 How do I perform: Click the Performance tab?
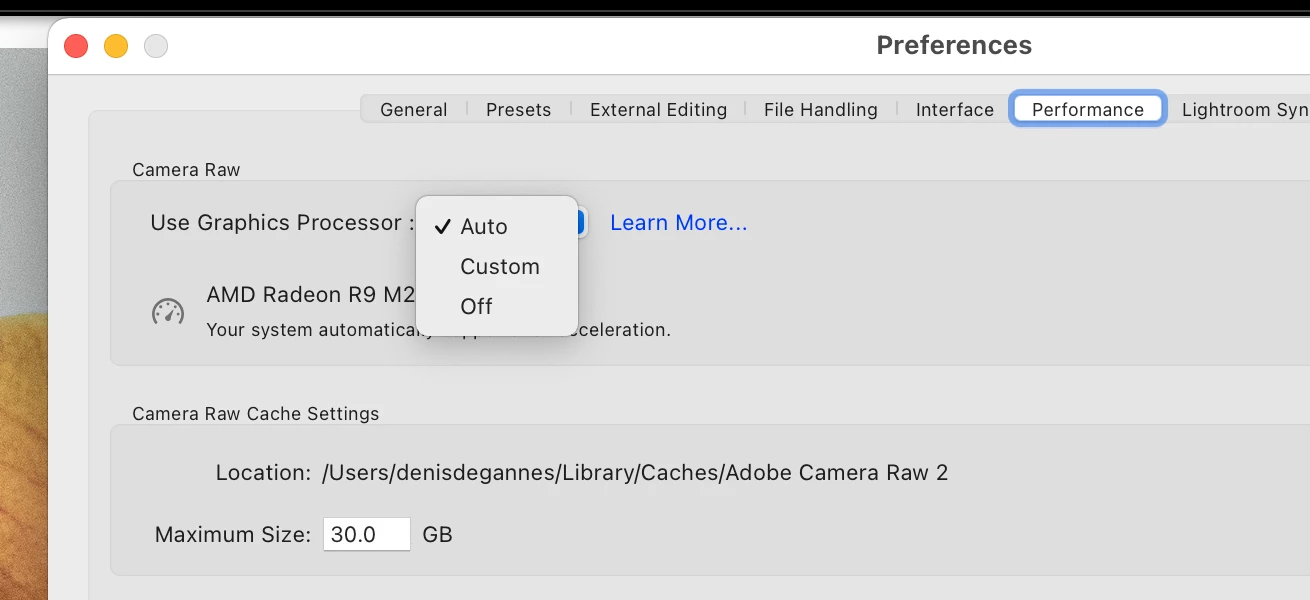1087,110
